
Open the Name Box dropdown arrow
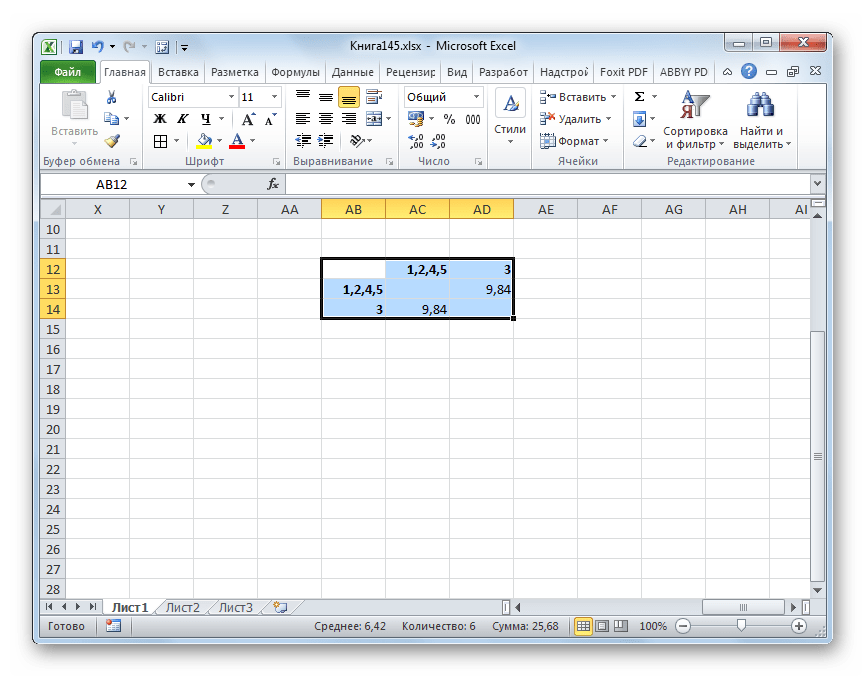(x=191, y=185)
